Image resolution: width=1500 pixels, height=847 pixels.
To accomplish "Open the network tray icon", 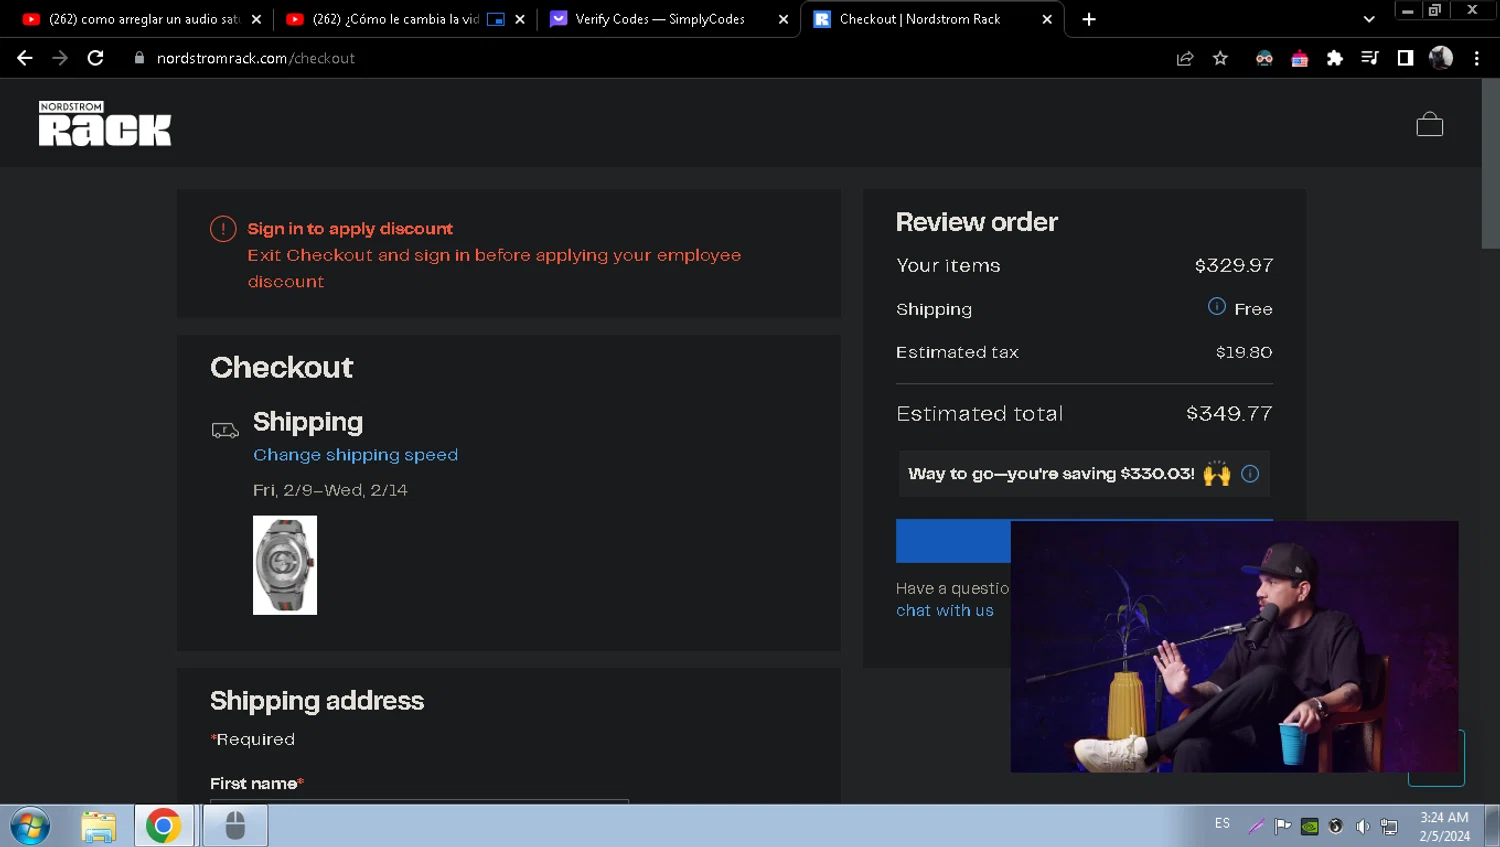I will [1389, 826].
